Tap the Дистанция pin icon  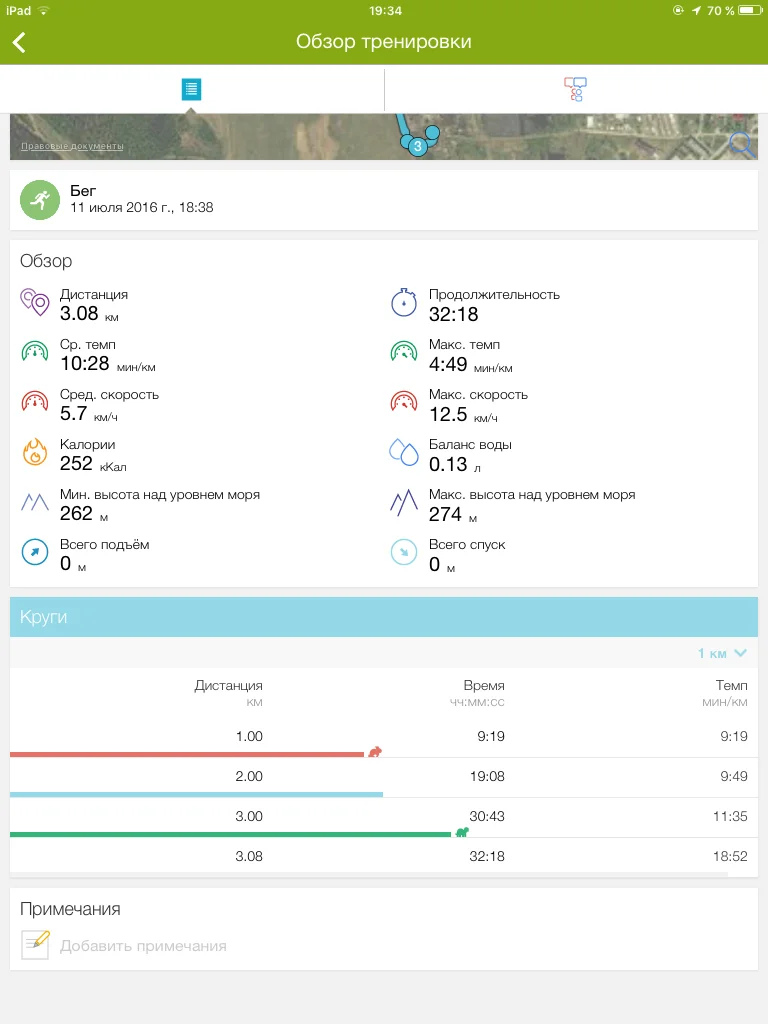pyautogui.click(x=35, y=302)
